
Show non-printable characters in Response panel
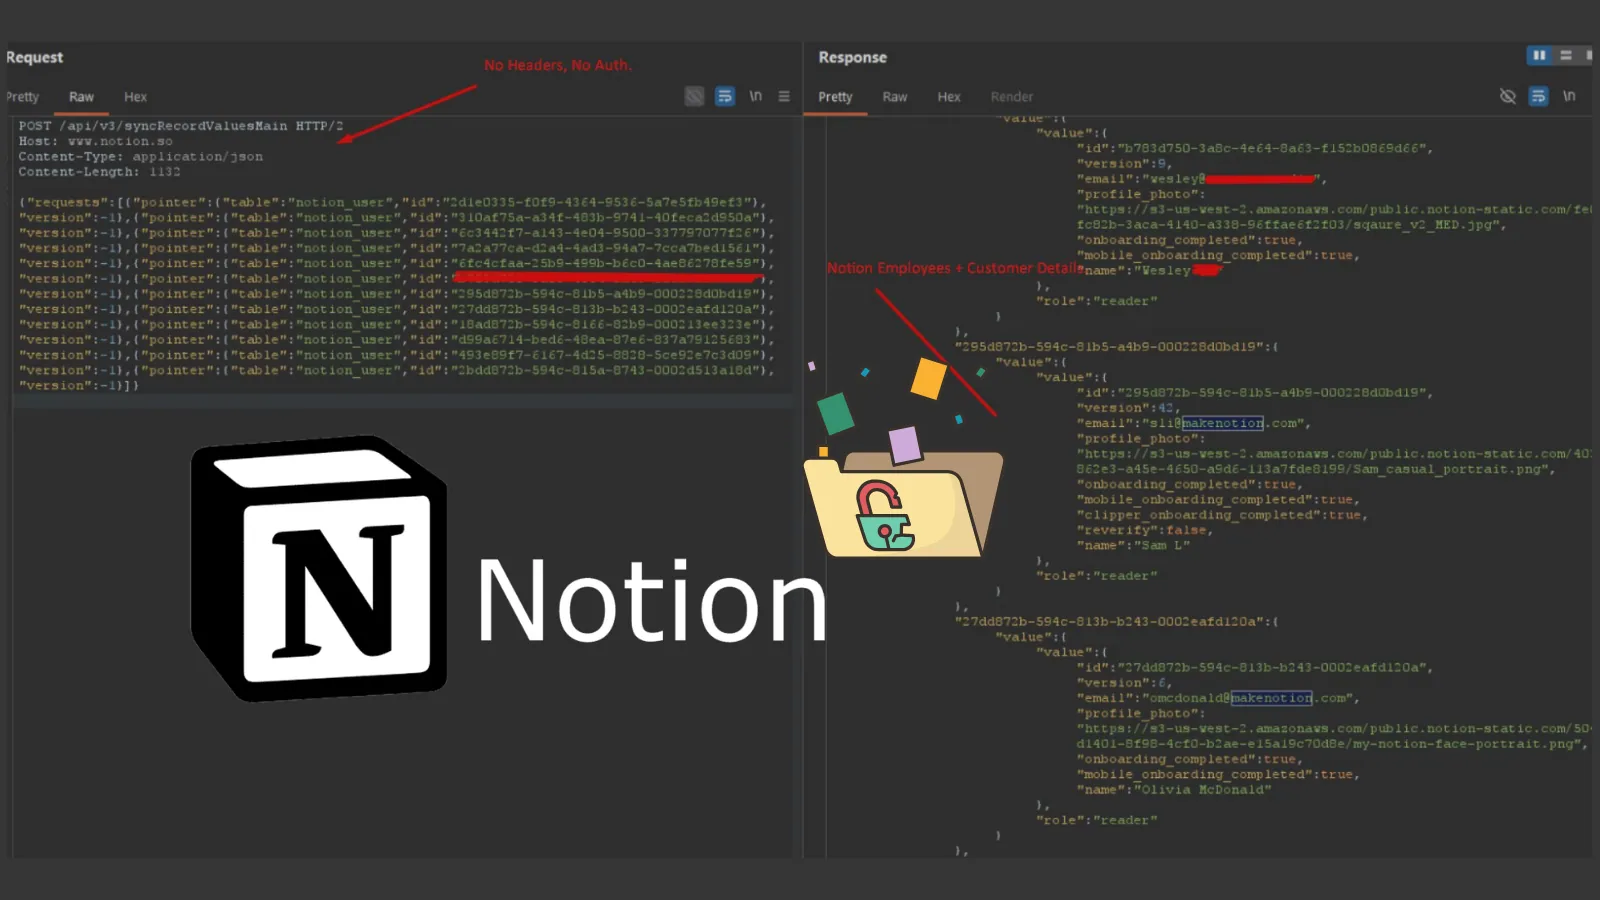click(x=1569, y=96)
